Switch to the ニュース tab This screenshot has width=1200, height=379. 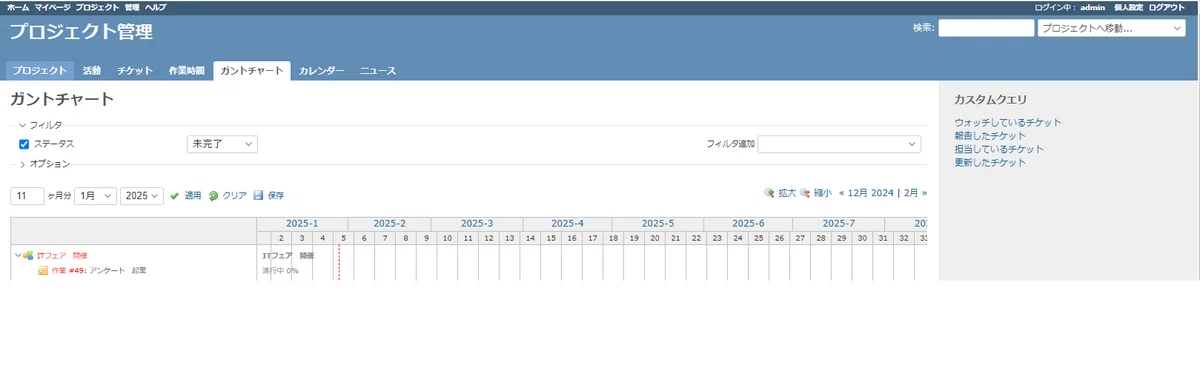point(378,71)
